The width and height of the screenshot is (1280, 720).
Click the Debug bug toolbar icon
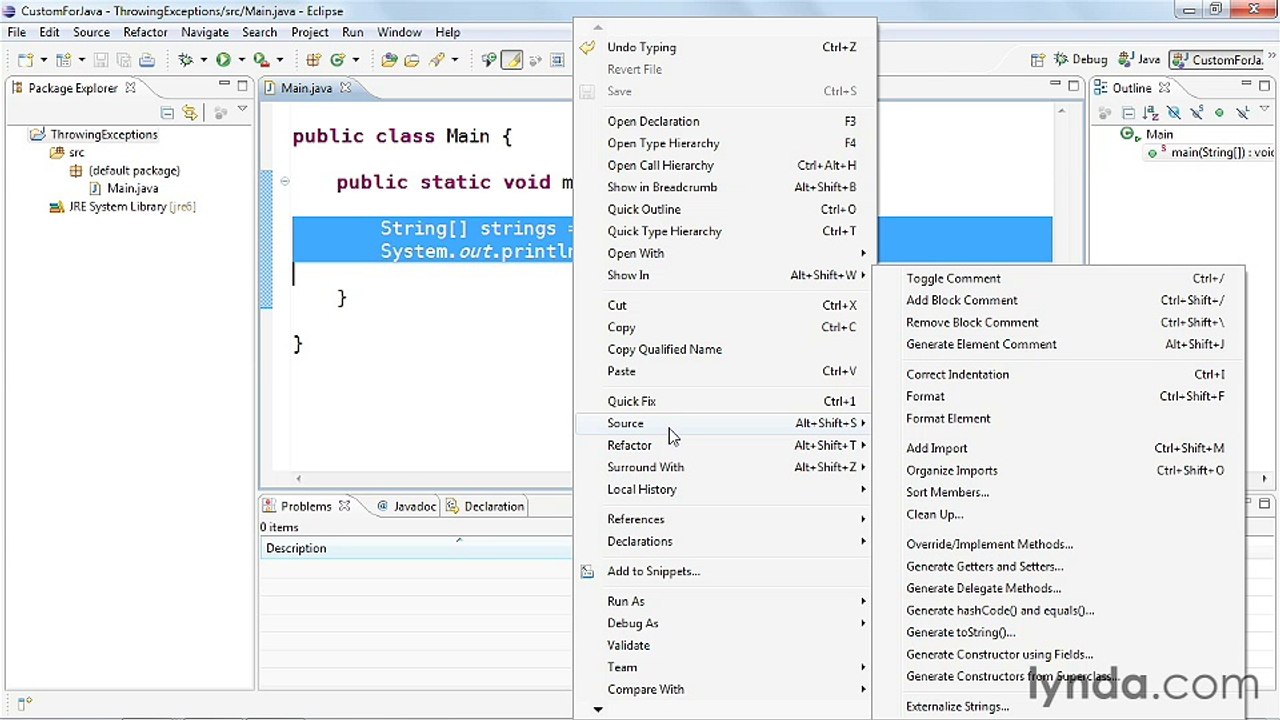tap(185, 60)
